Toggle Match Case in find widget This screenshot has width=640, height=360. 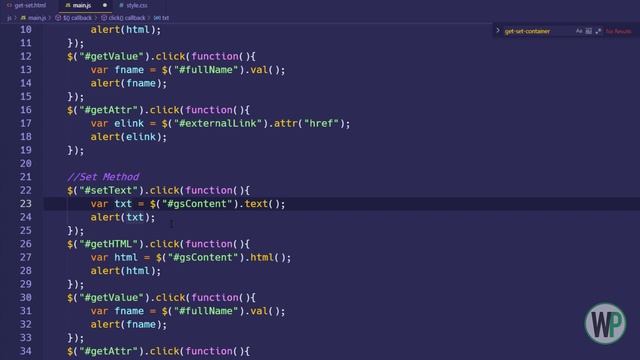[x=579, y=31]
